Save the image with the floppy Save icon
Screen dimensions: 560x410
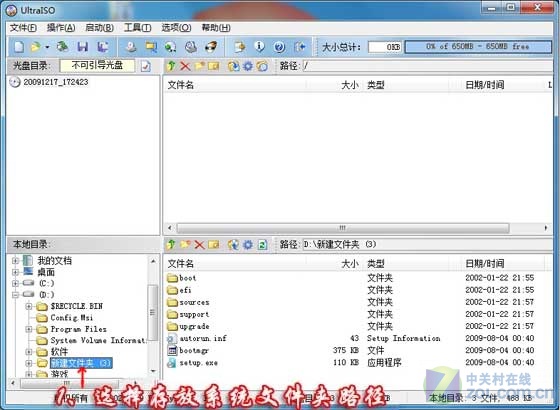pyautogui.click(x=82, y=46)
